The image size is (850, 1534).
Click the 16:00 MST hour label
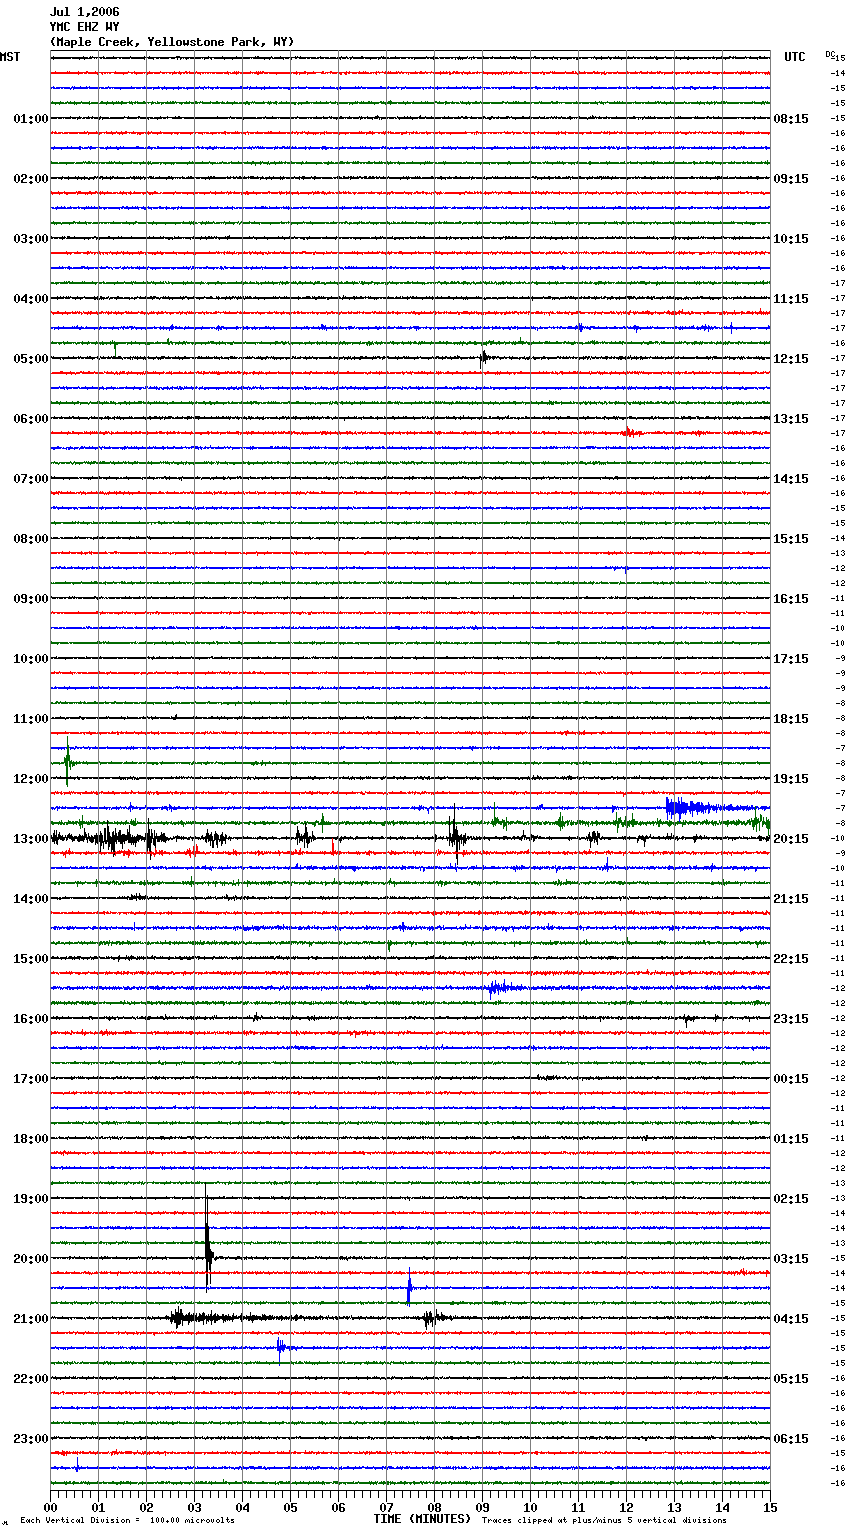[30, 1019]
